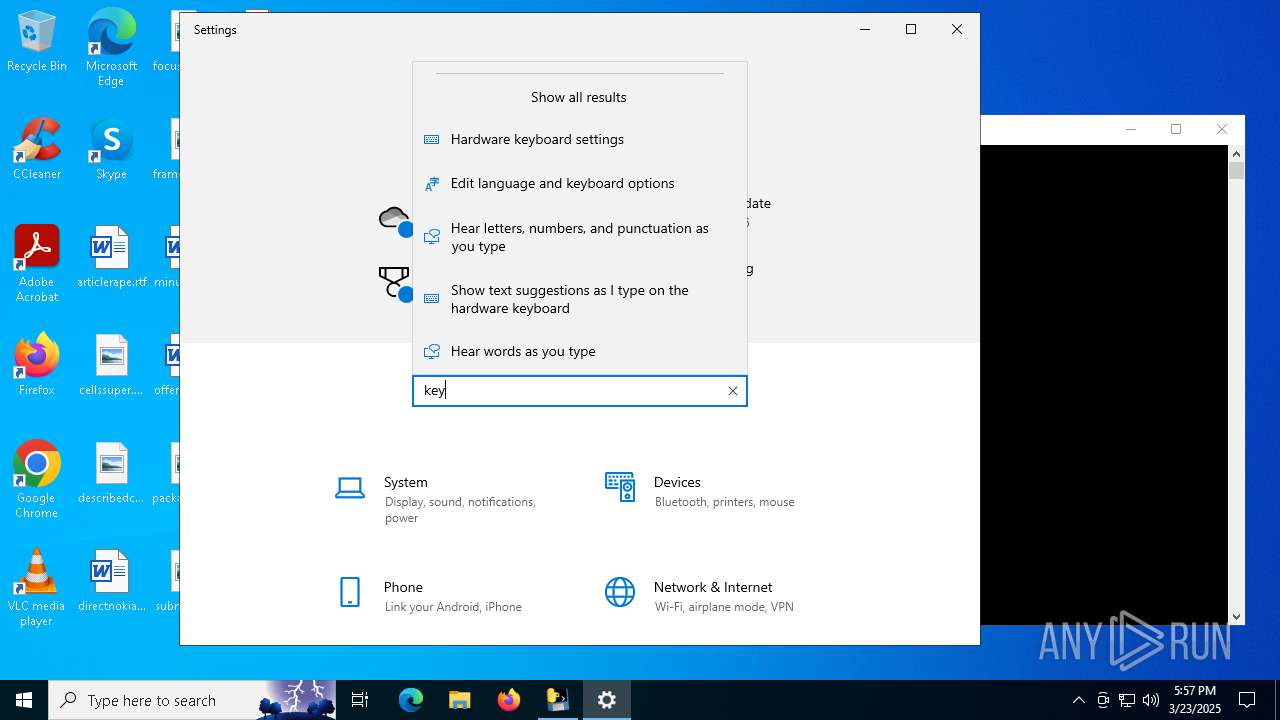Open volume control in system tray
1280x720 pixels.
pyautogui.click(x=1151, y=700)
